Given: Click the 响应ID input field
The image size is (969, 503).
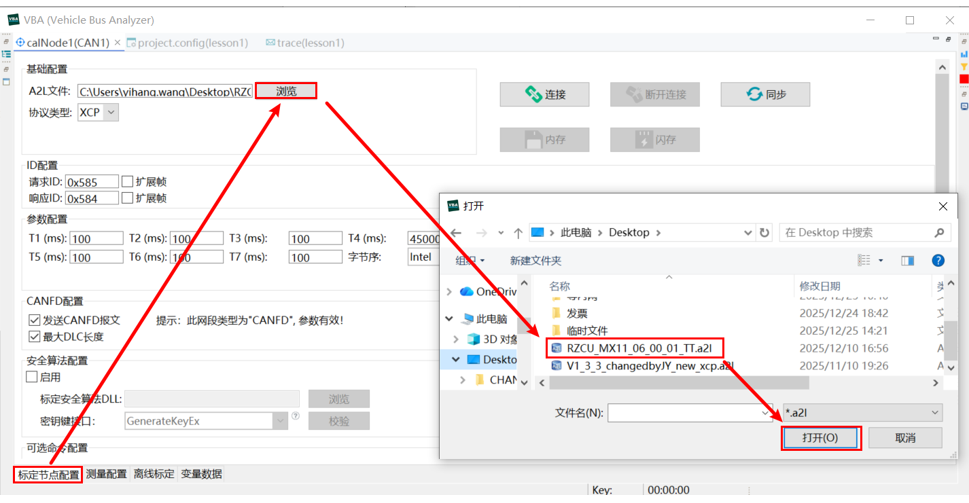Looking at the screenshot, I should tap(91, 198).
